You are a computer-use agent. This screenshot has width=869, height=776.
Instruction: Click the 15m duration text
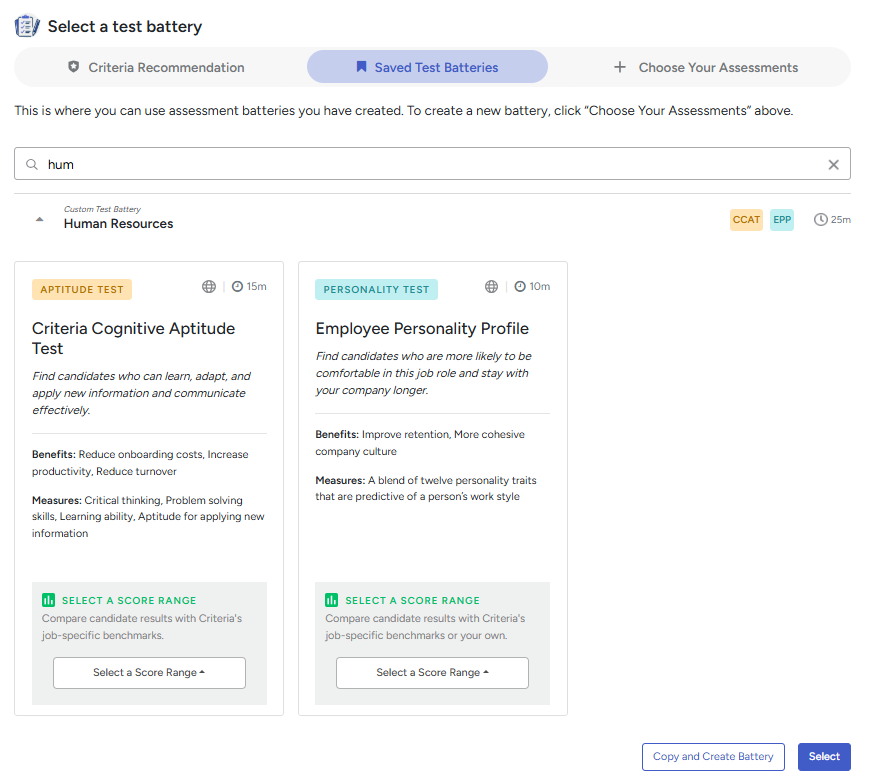[257, 287]
